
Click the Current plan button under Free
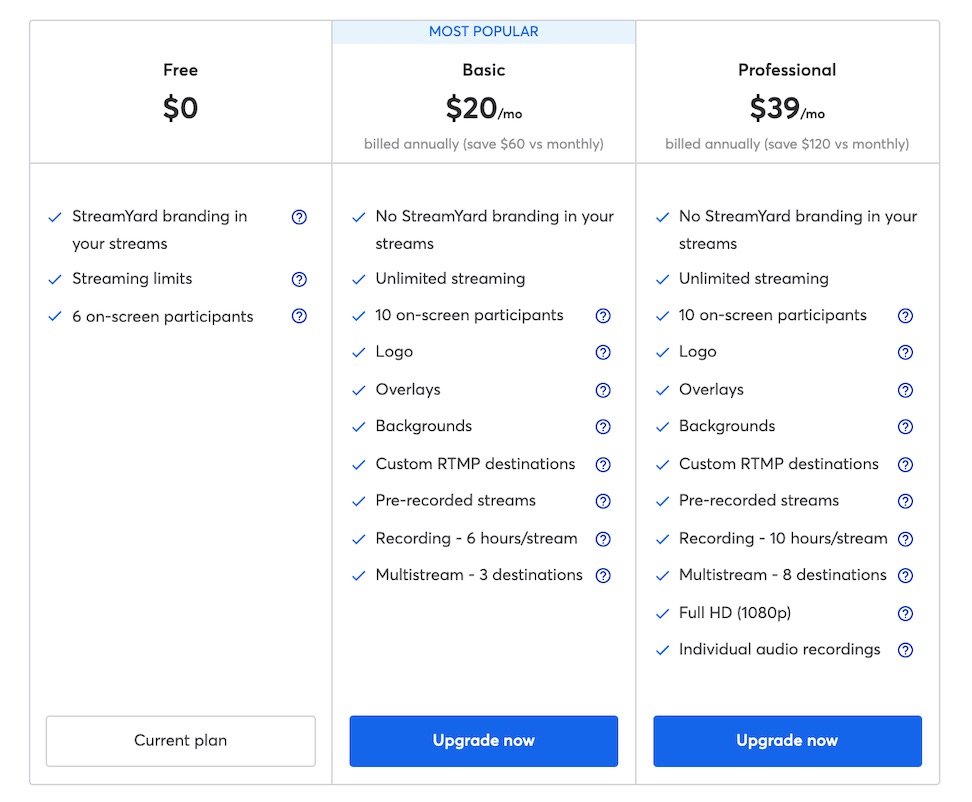click(x=180, y=741)
